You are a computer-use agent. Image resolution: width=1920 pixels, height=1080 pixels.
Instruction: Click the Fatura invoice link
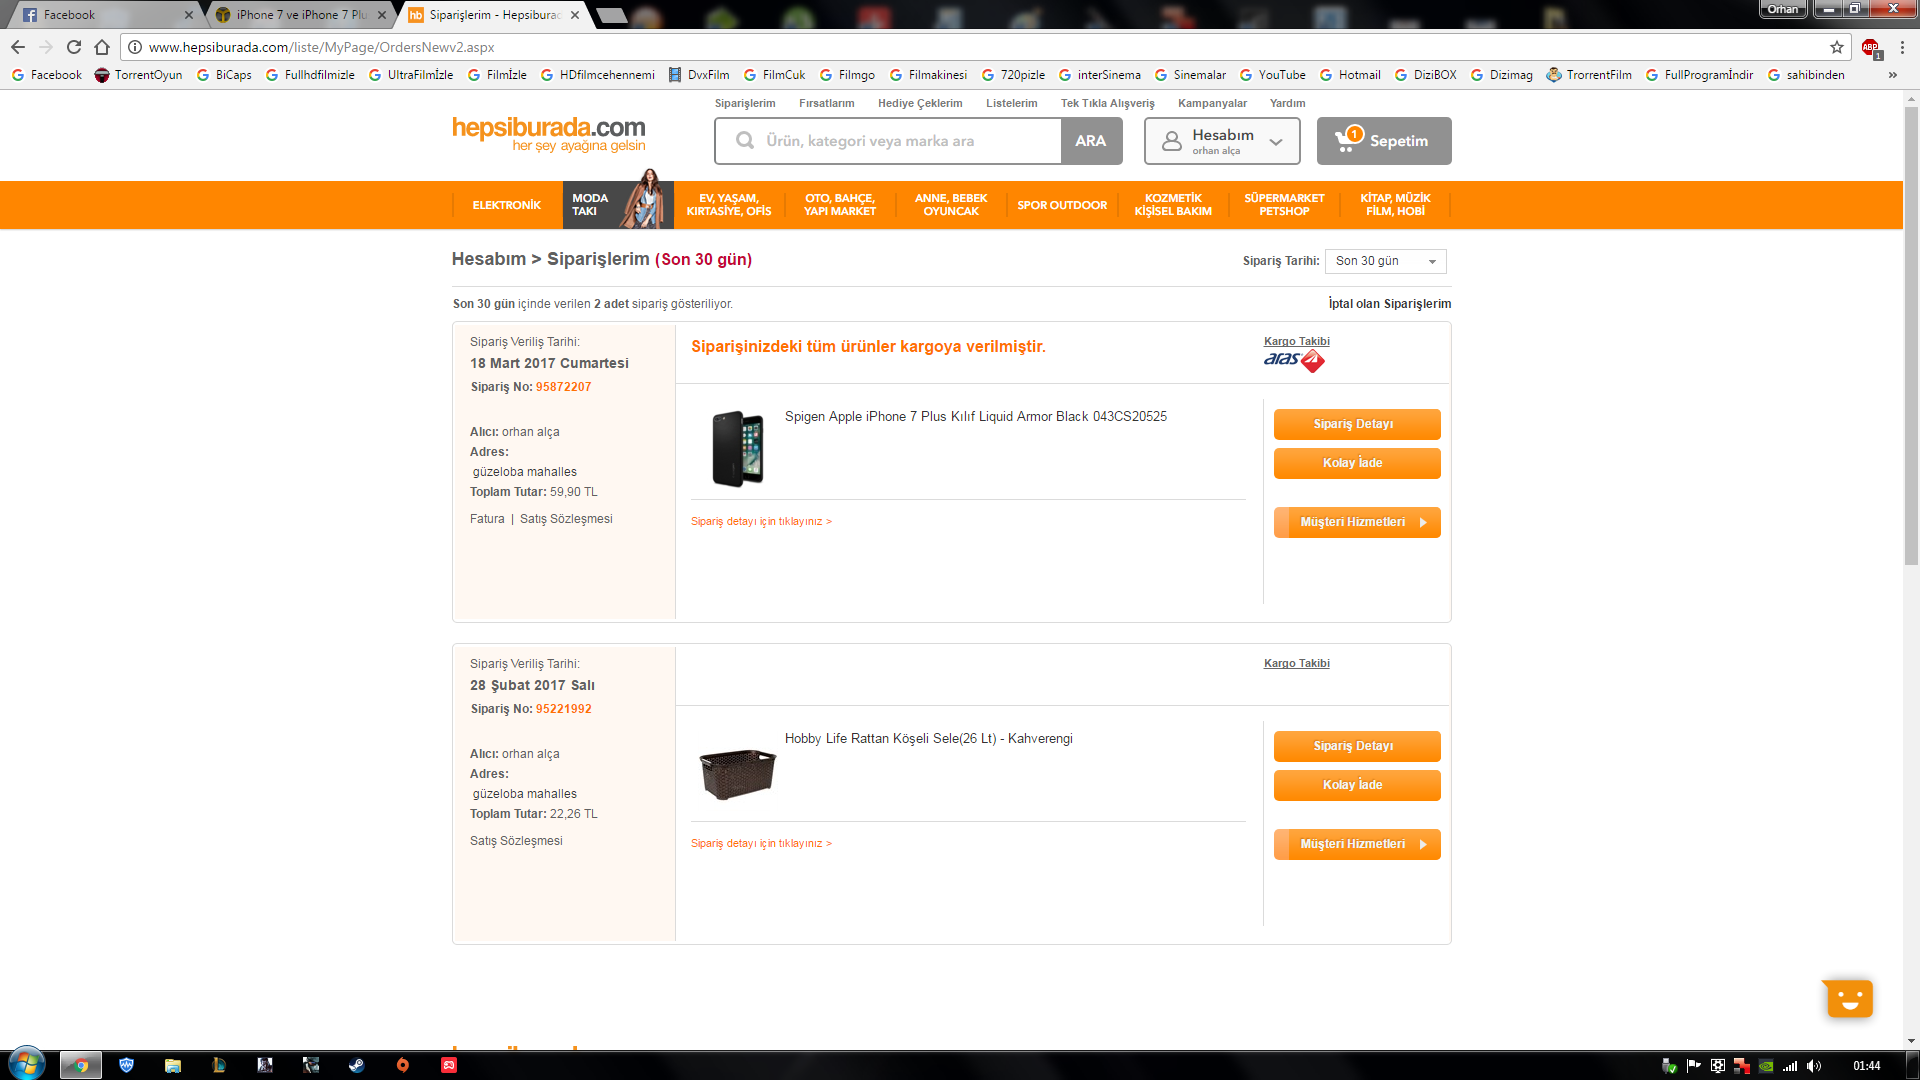[x=487, y=519]
